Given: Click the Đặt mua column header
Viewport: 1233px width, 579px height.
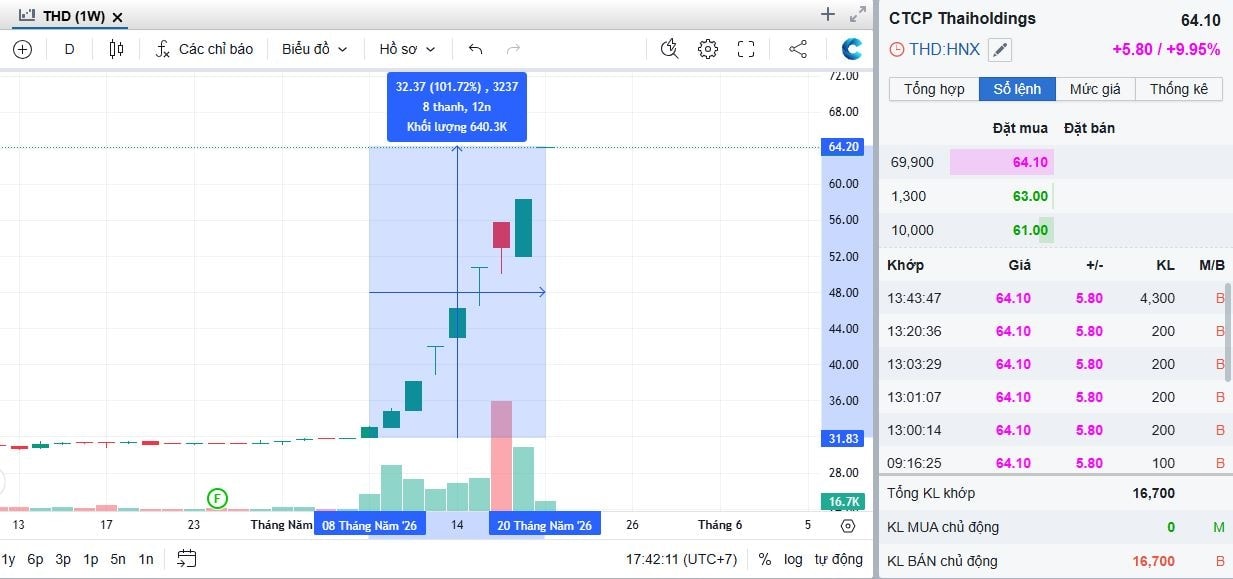Looking at the screenshot, I should 1020,128.
